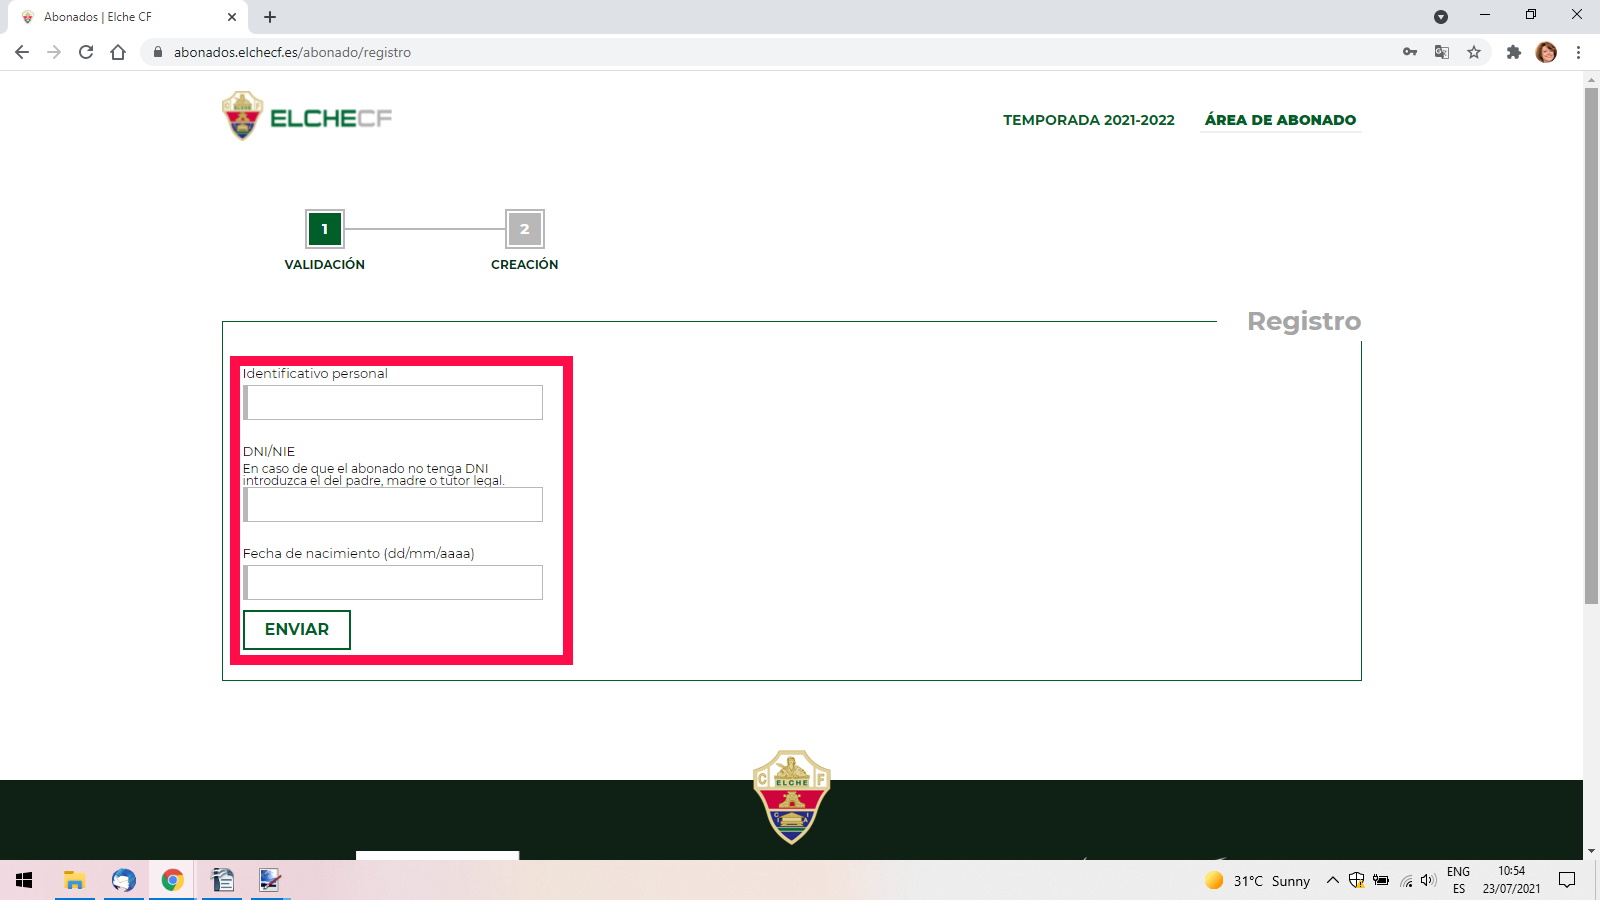Open the ENG language selector in taskbar
The image size is (1600, 900).
pyautogui.click(x=1458, y=881)
